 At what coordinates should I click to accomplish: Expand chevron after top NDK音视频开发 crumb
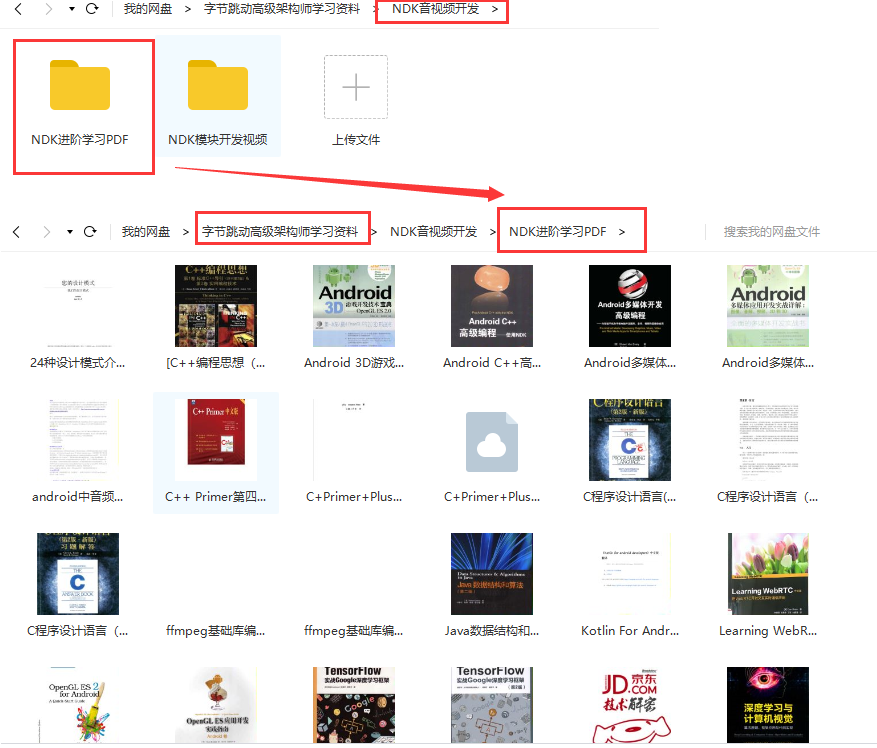pyautogui.click(x=495, y=9)
